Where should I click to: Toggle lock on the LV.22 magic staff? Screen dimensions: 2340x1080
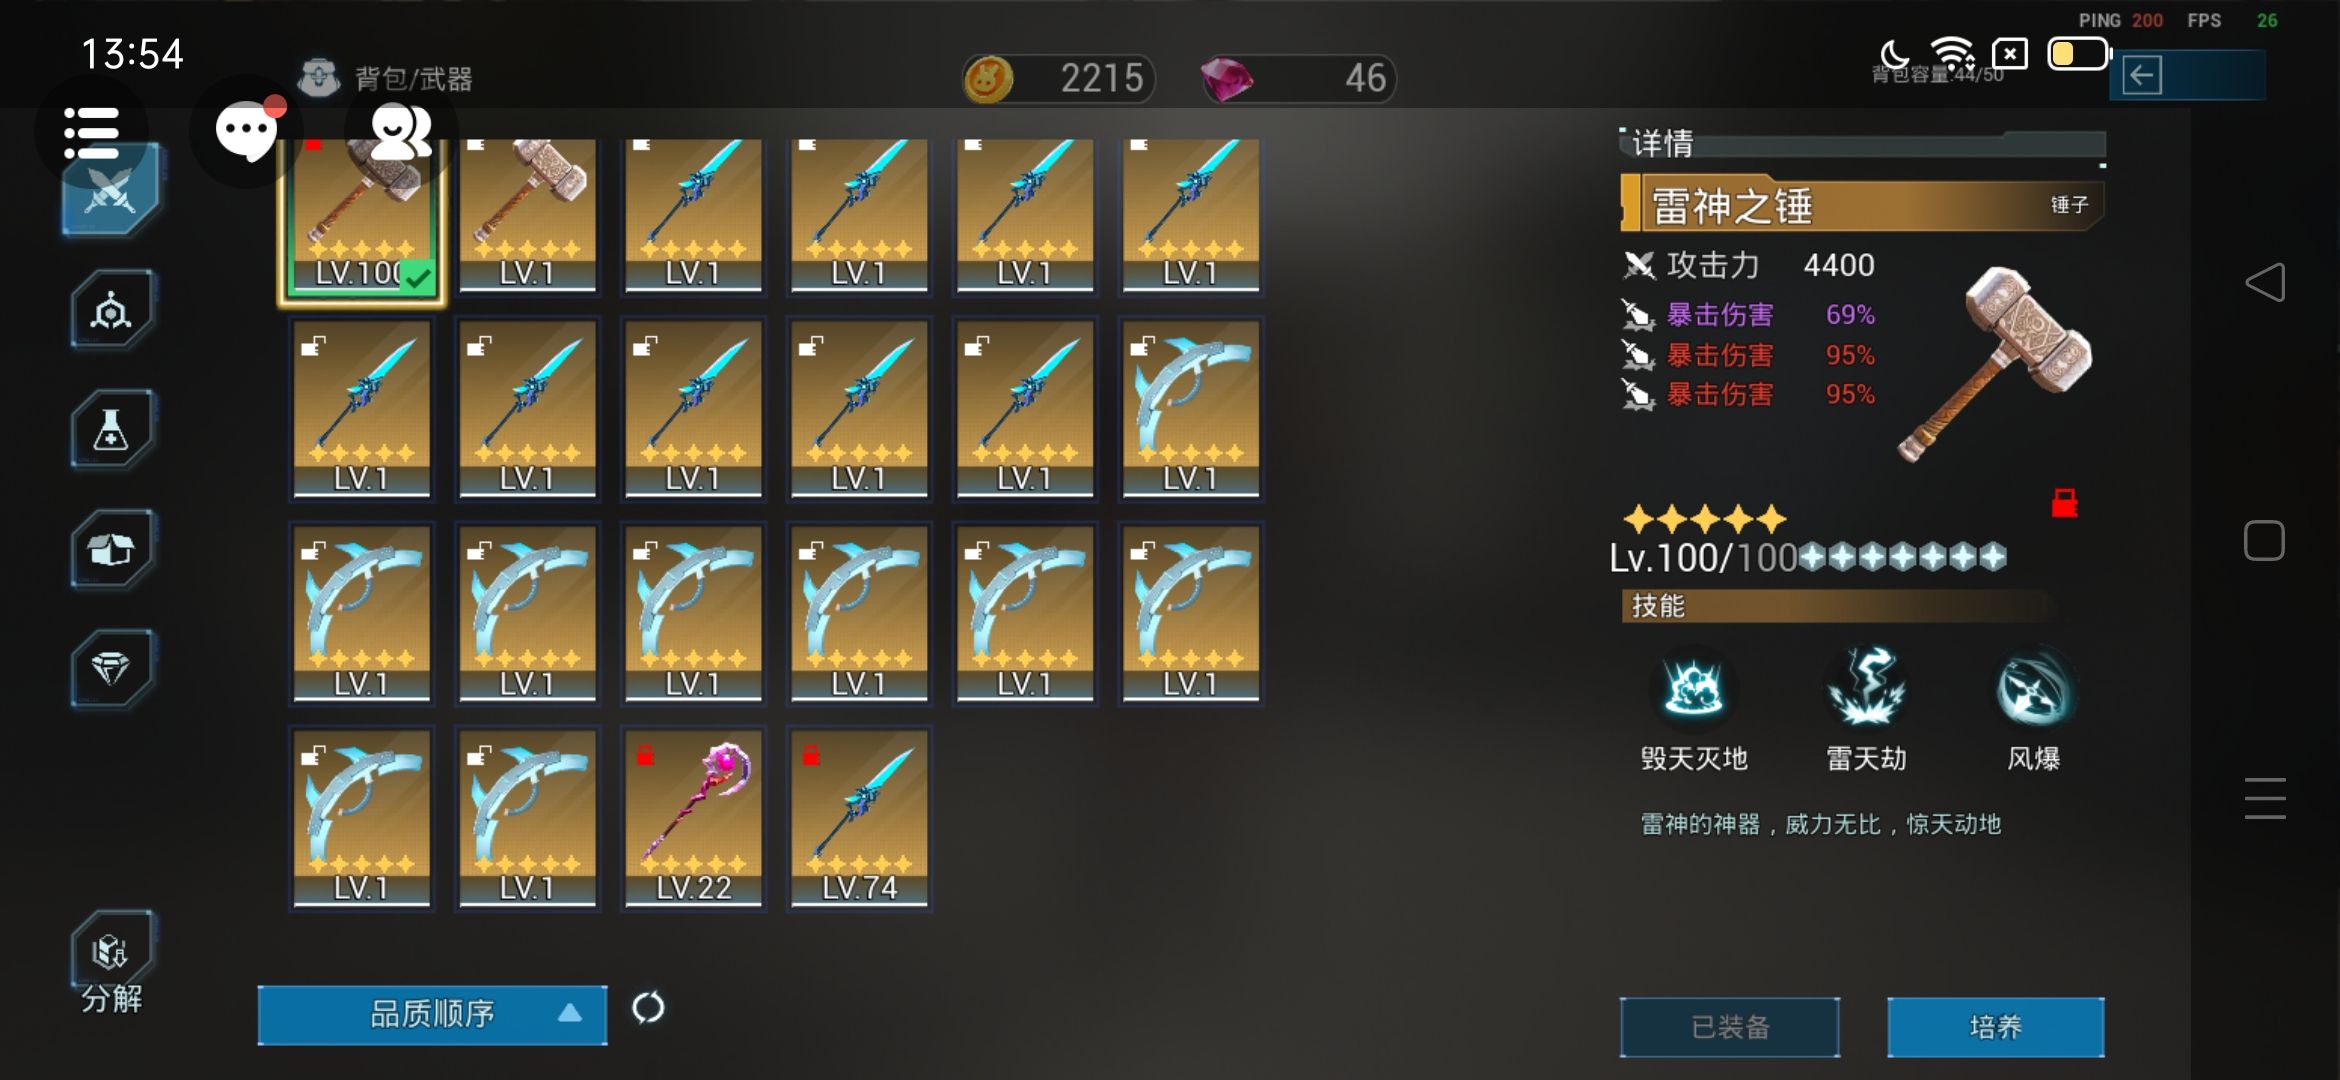pos(646,756)
